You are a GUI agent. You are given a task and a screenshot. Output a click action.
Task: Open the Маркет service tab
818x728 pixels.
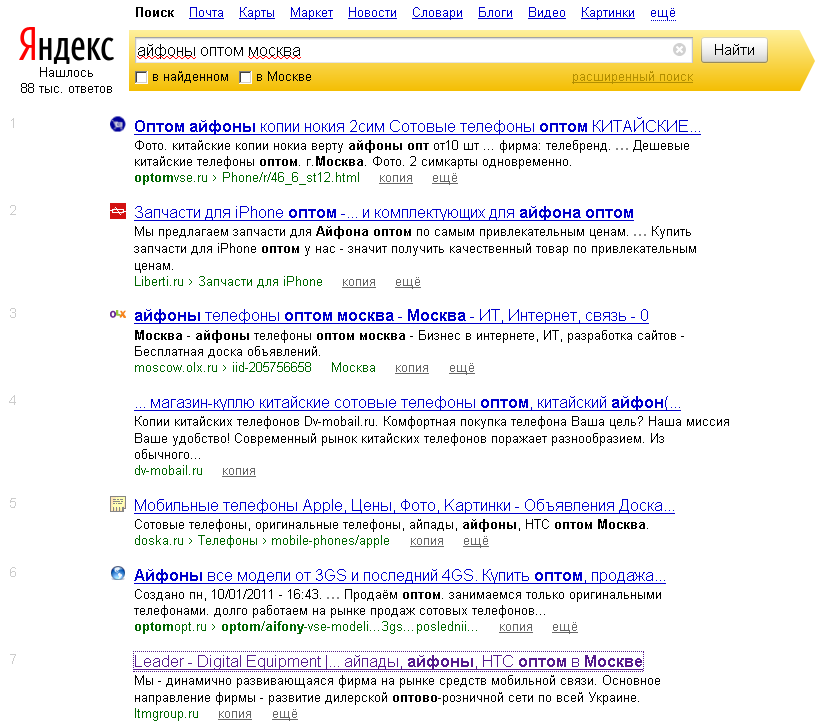click(311, 13)
